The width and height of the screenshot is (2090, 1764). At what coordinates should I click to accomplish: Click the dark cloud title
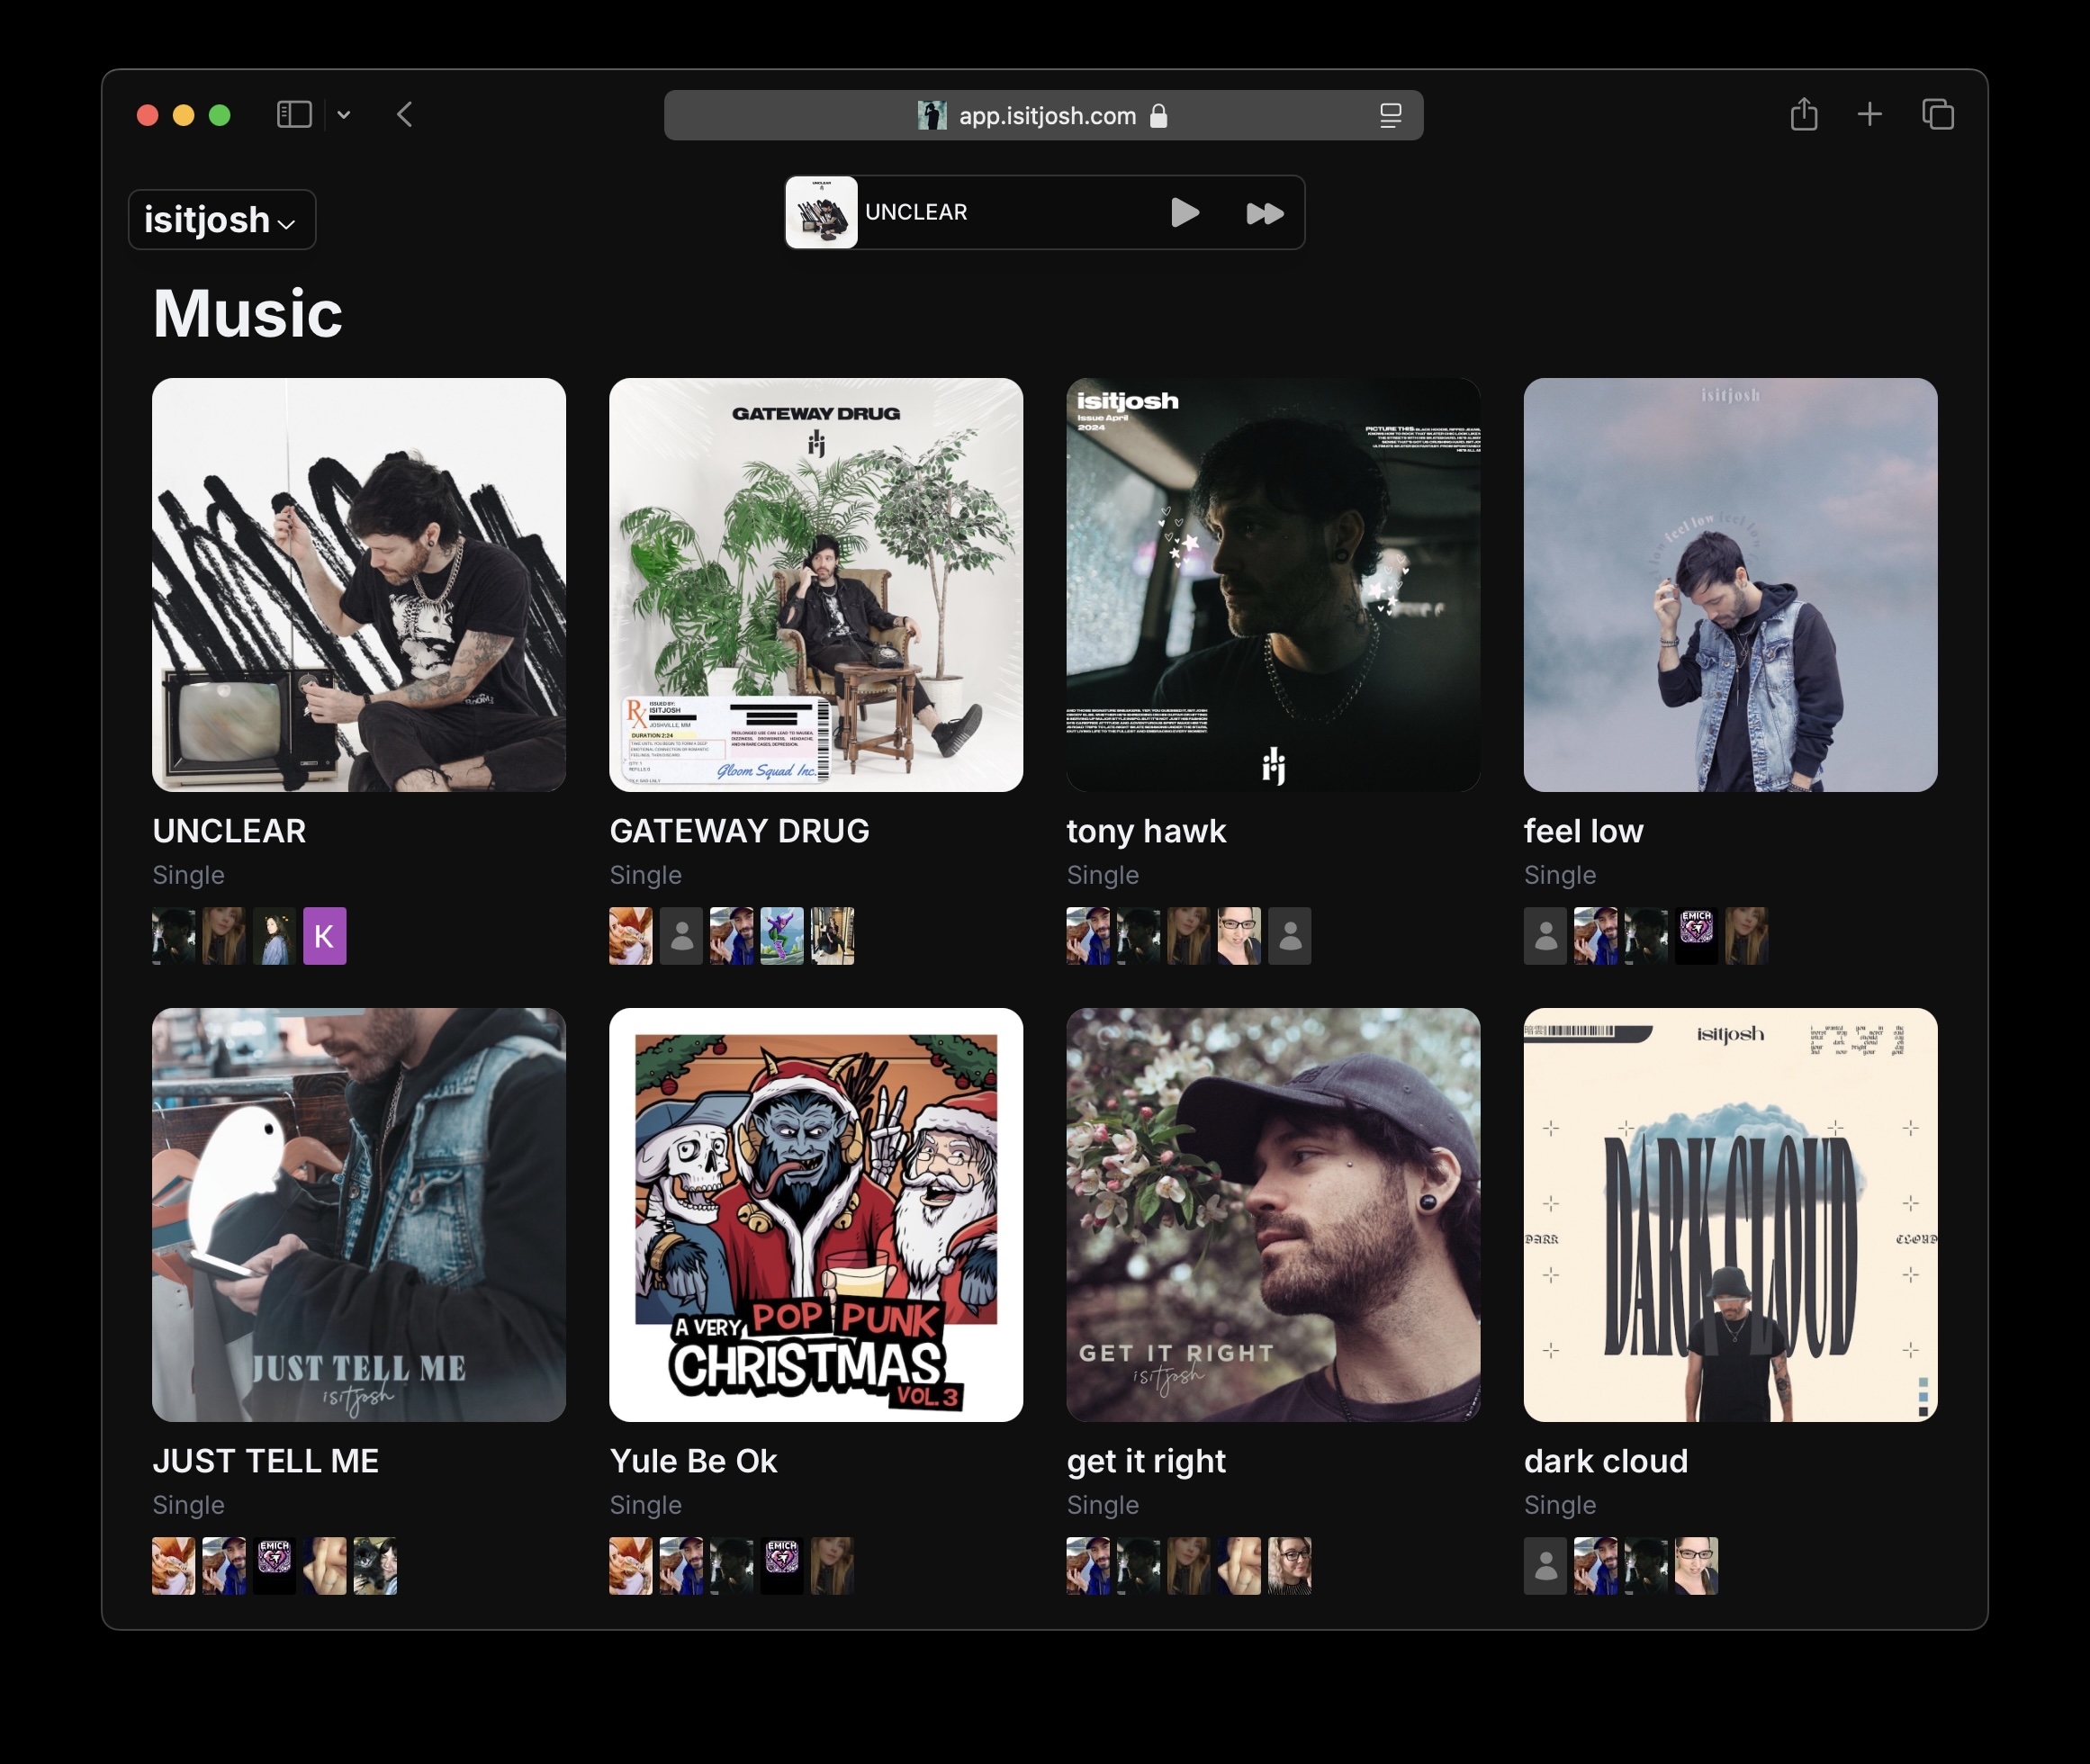tap(1605, 1461)
